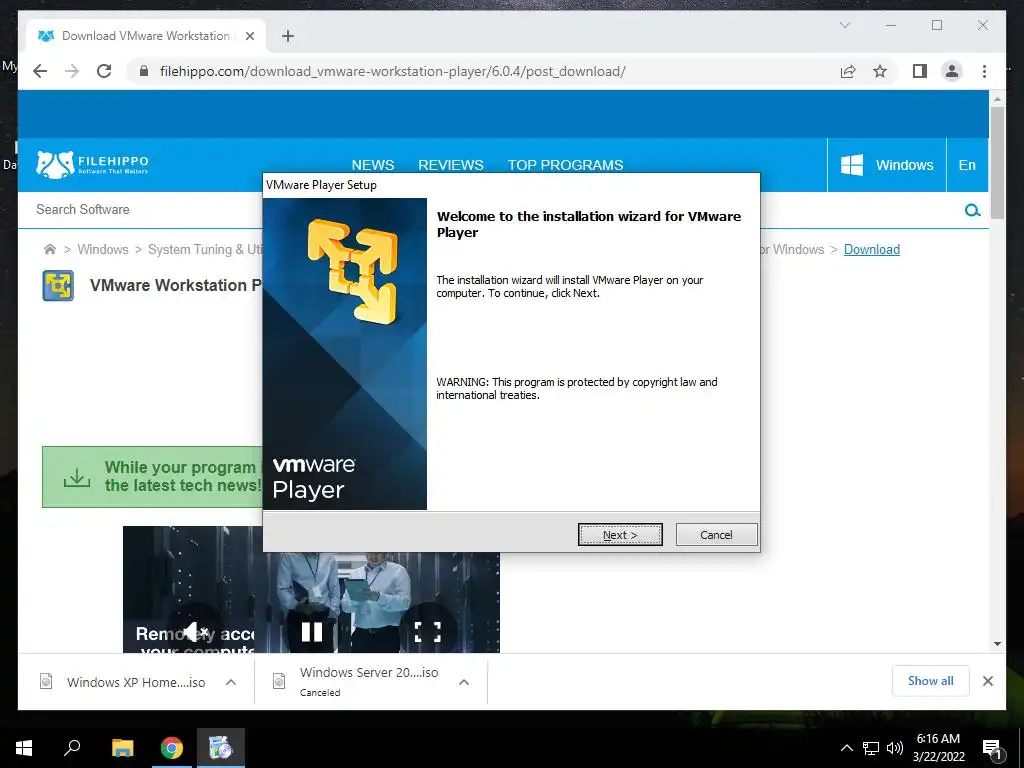
Task: Open Chrome profile avatar menu
Action: point(952,71)
